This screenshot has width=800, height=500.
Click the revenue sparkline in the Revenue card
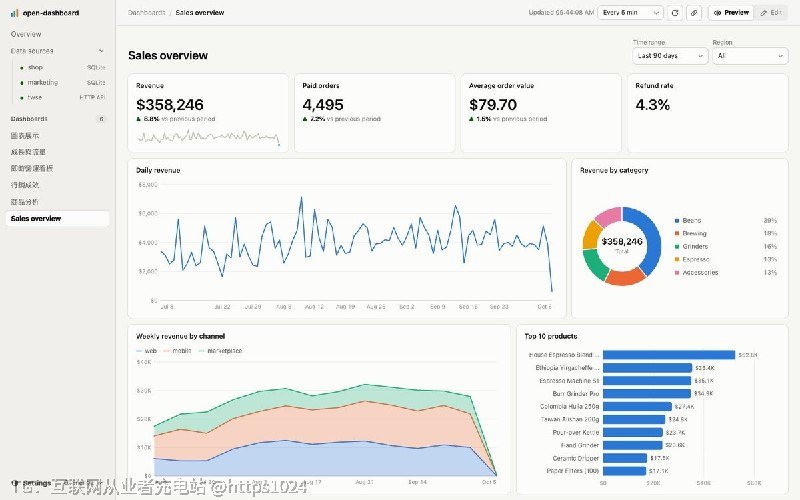point(208,136)
